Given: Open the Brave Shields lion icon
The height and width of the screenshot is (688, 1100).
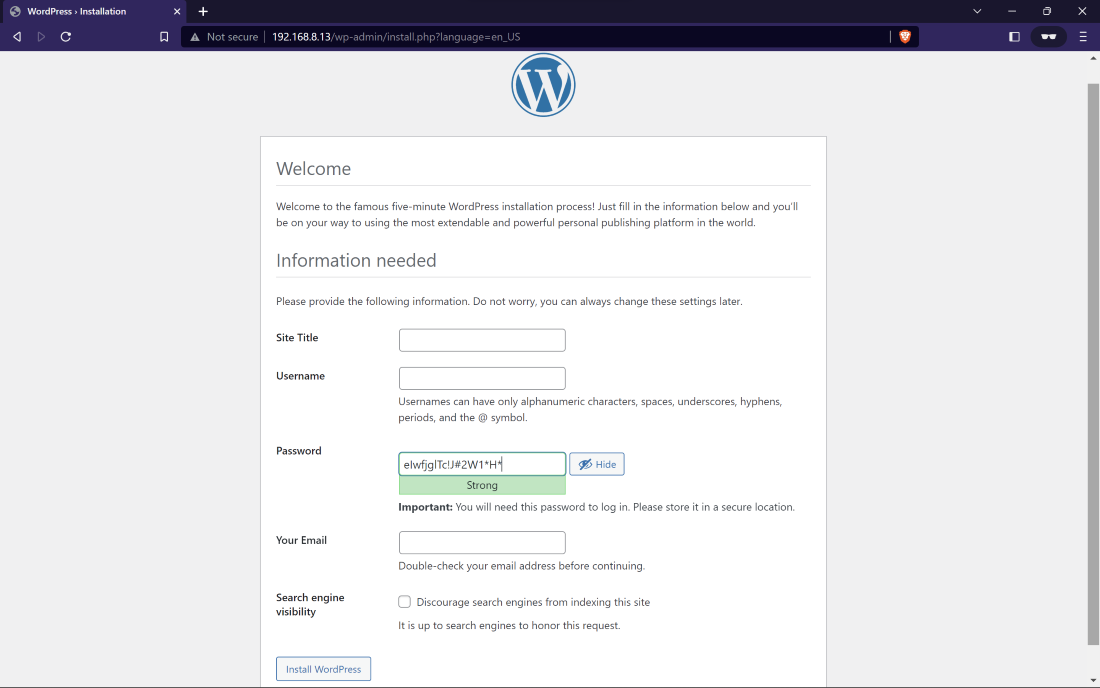Looking at the screenshot, I should click(905, 36).
